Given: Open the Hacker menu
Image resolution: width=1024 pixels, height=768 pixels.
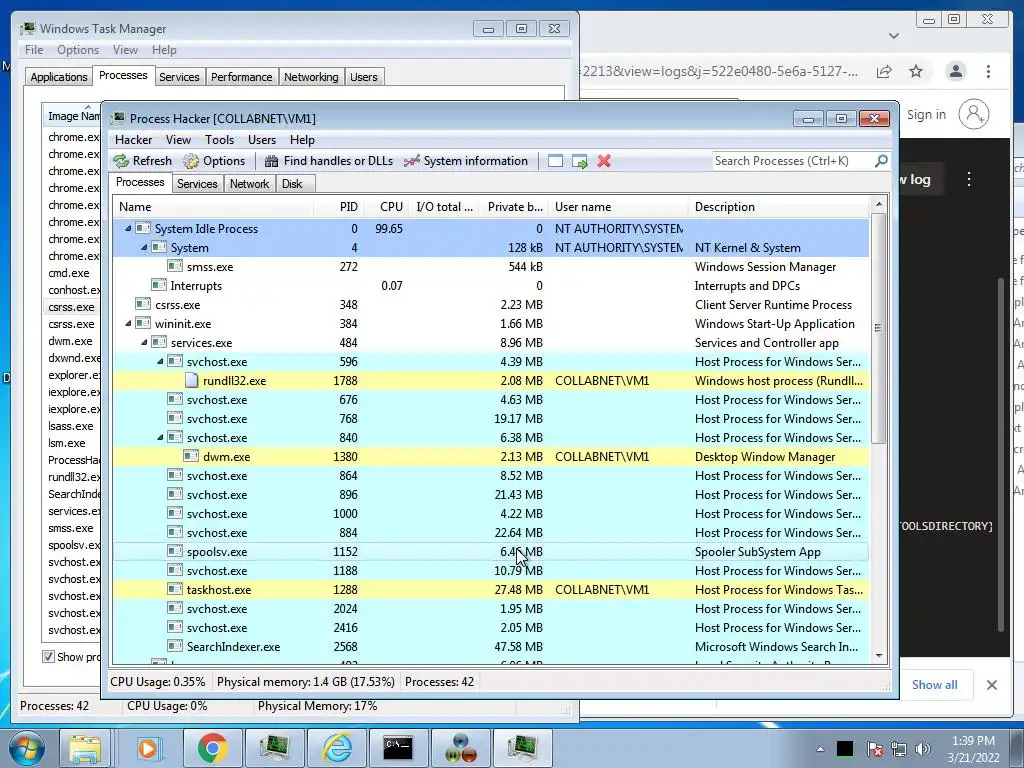Looking at the screenshot, I should (x=133, y=140).
